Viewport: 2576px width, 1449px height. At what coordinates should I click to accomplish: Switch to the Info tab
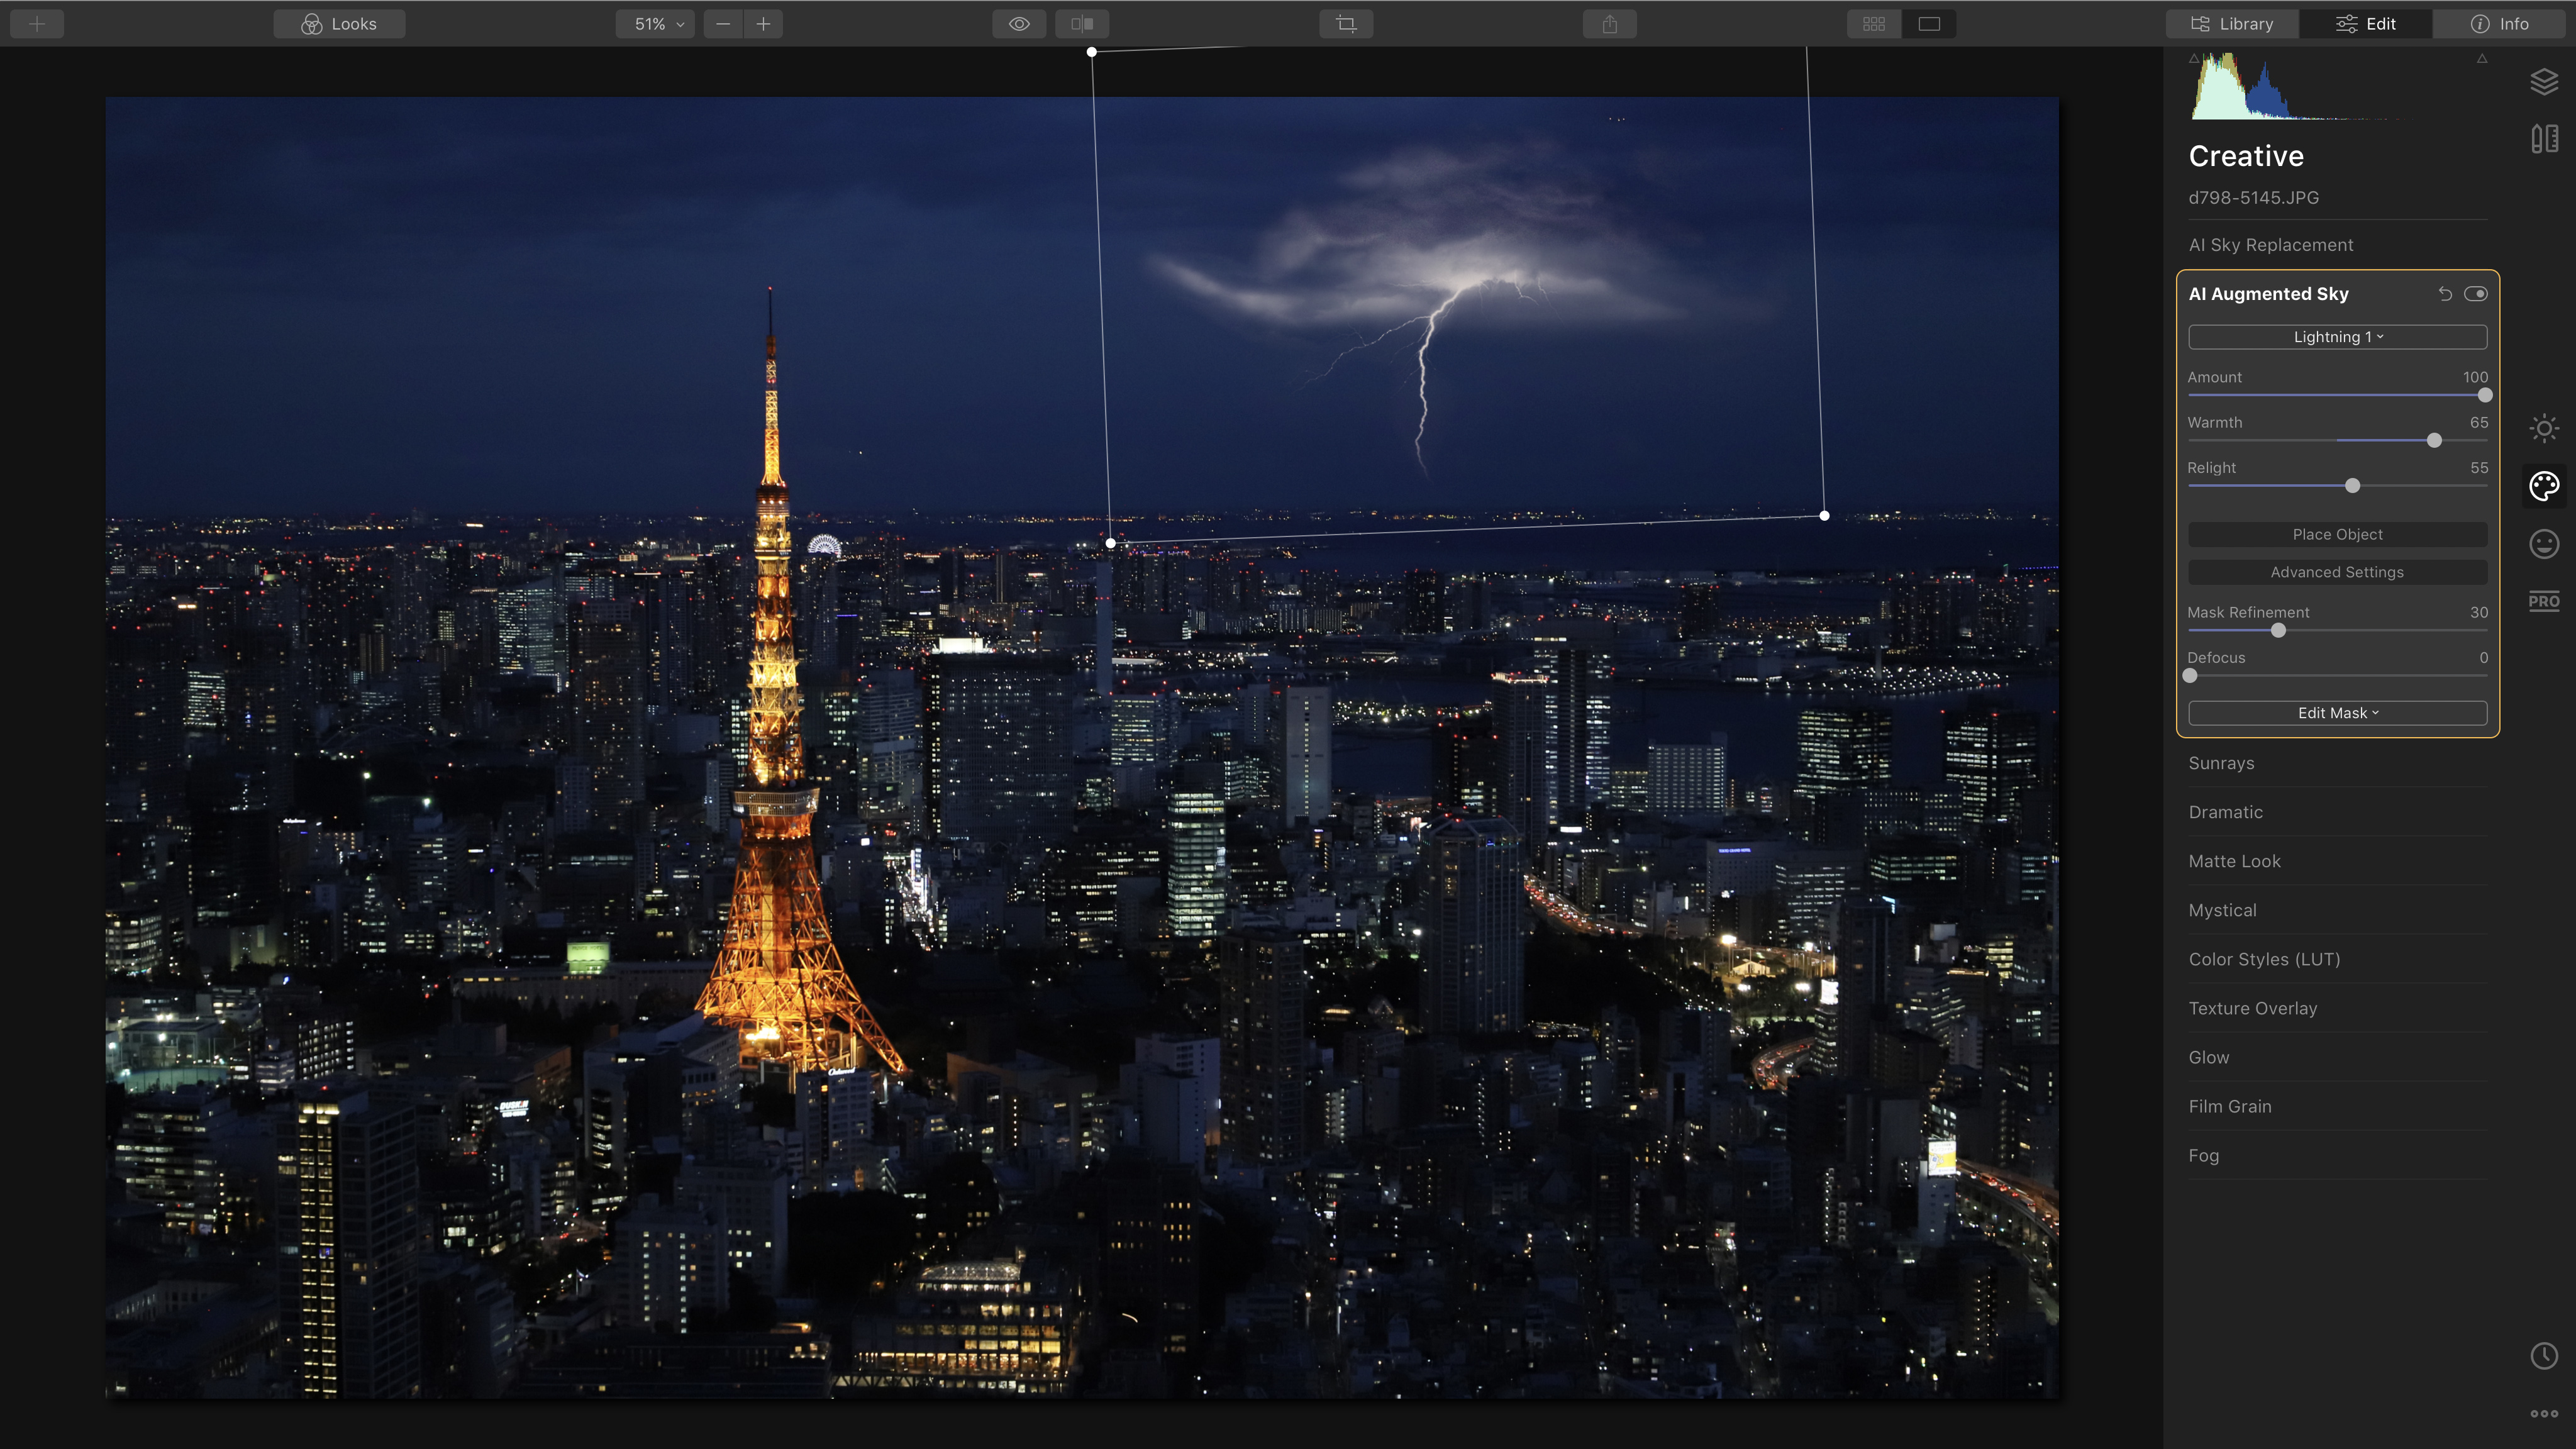(2500, 24)
